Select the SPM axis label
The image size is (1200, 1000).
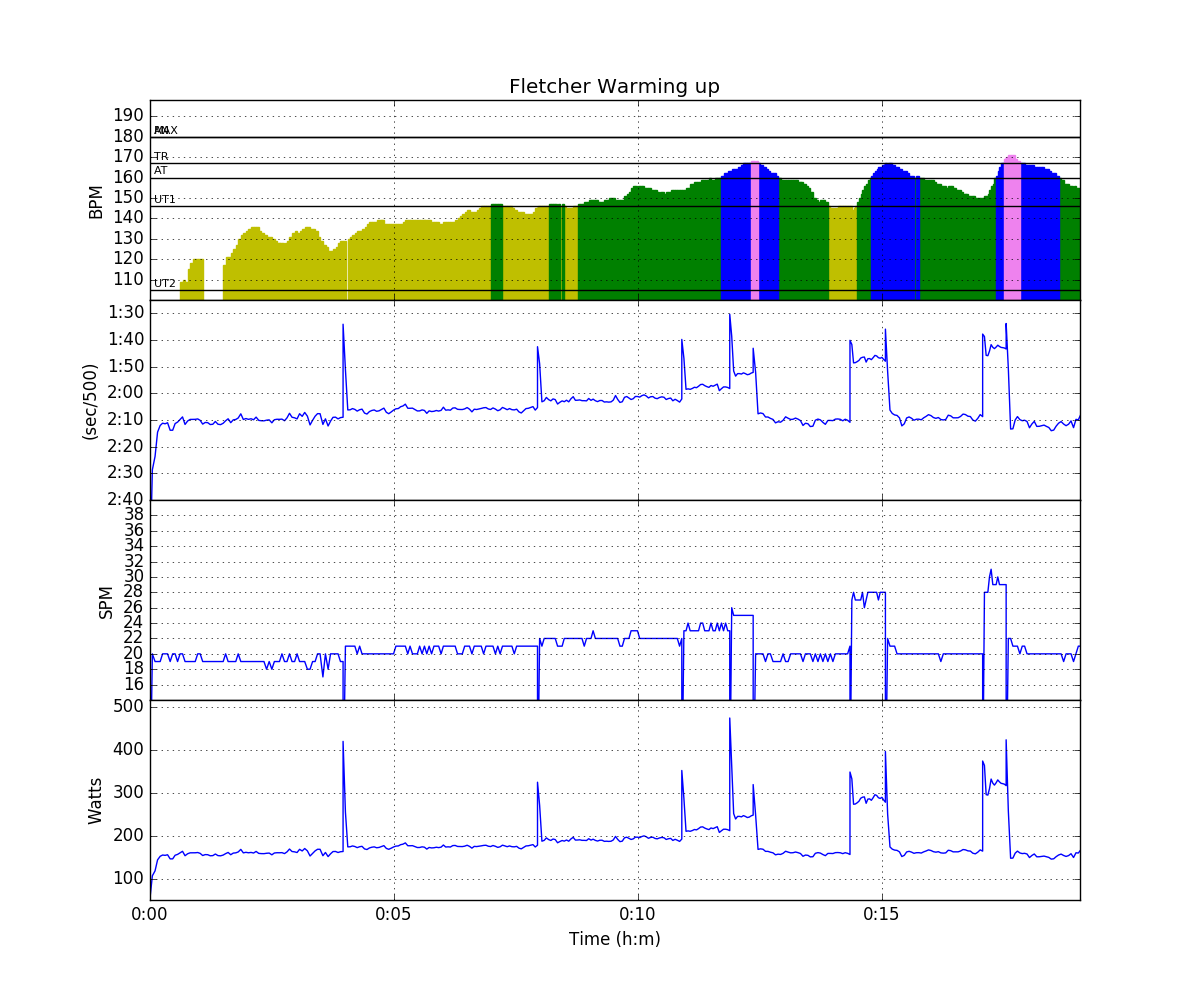coord(106,601)
